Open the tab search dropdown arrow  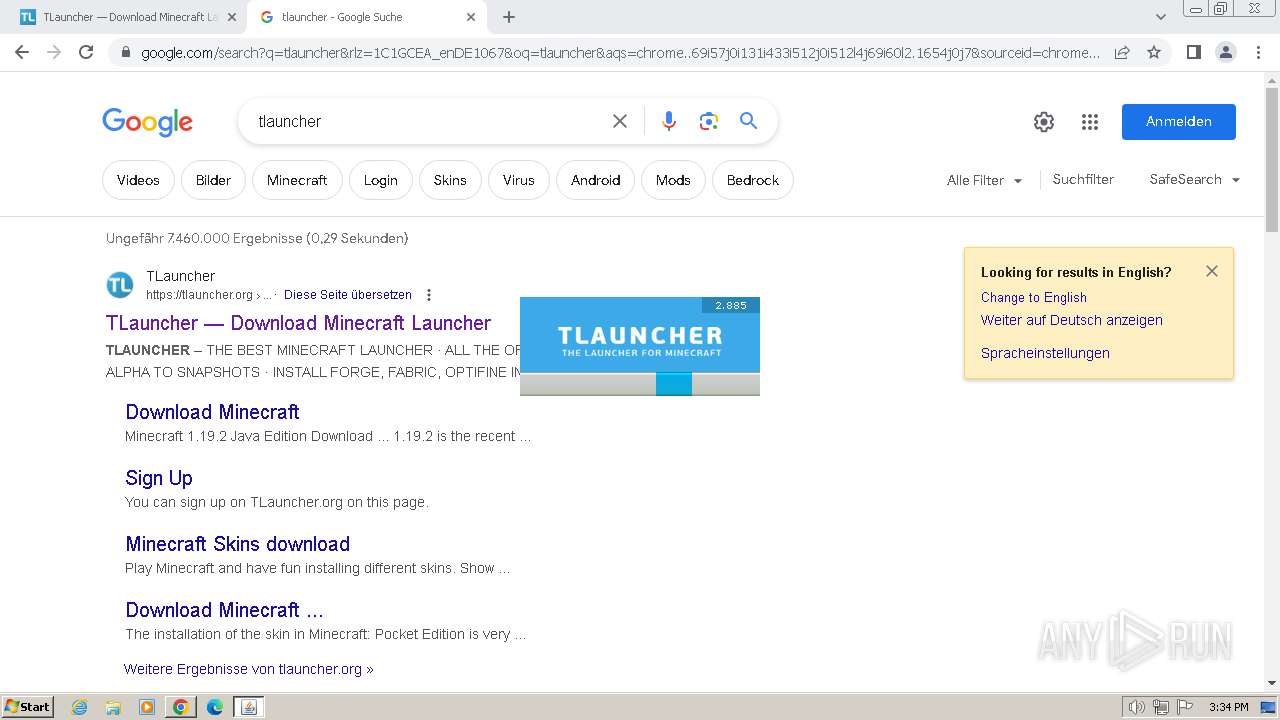pos(1160,17)
